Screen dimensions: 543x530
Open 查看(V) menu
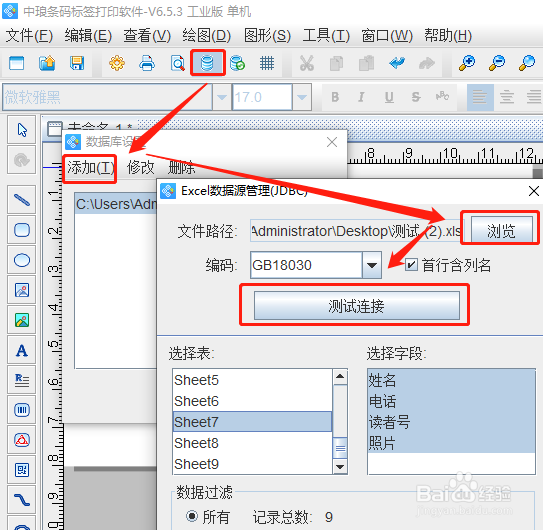pos(147,36)
